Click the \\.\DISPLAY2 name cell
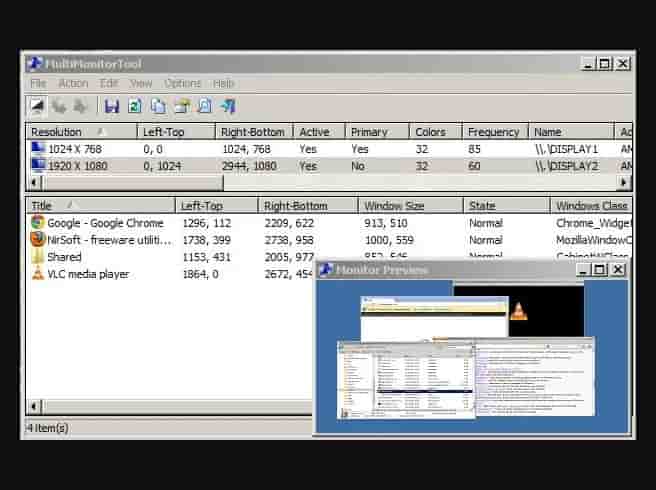656x490 pixels. click(567, 166)
